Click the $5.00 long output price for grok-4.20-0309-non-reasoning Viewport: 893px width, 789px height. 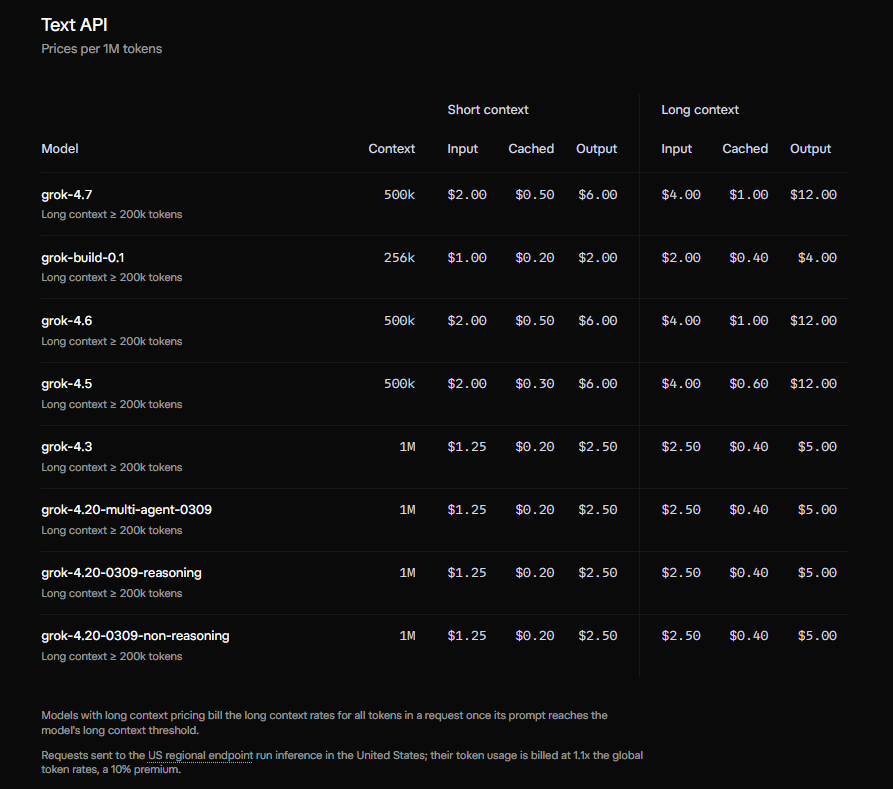tap(817, 636)
